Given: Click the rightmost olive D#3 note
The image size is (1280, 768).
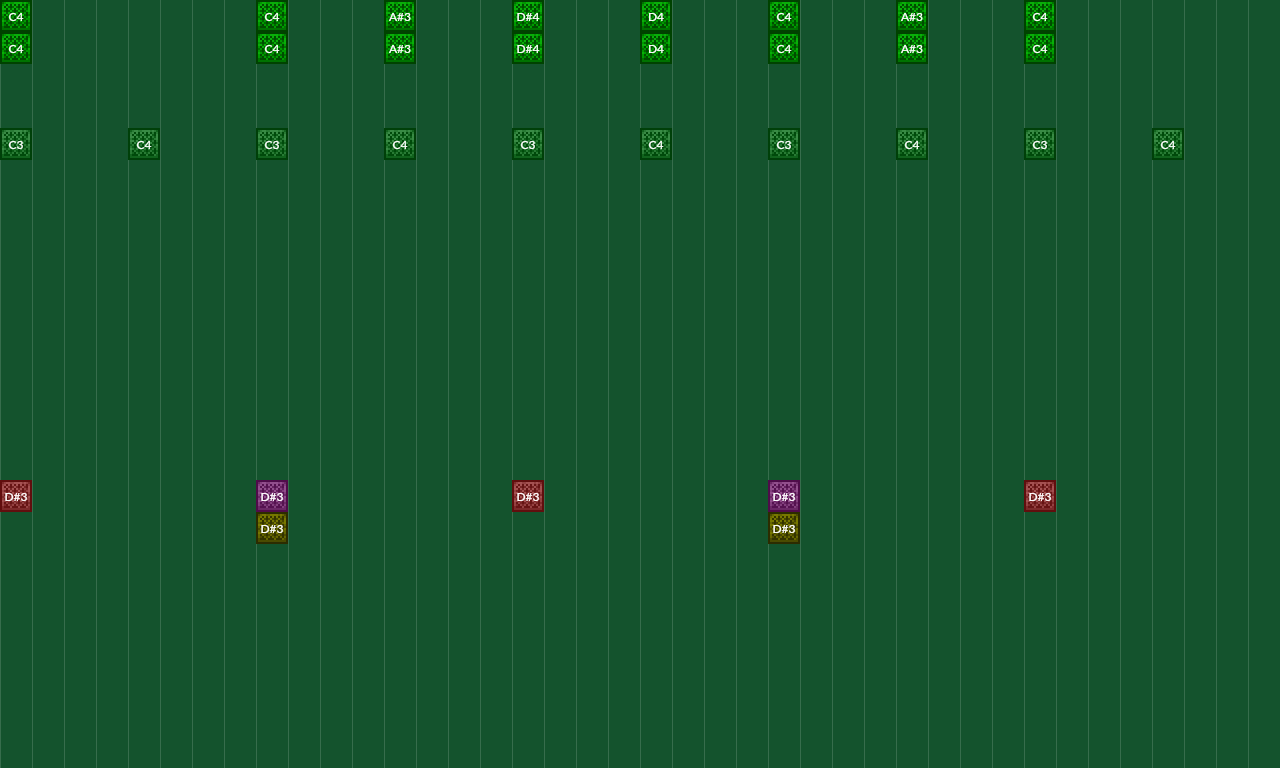Looking at the screenshot, I should (783, 528).
